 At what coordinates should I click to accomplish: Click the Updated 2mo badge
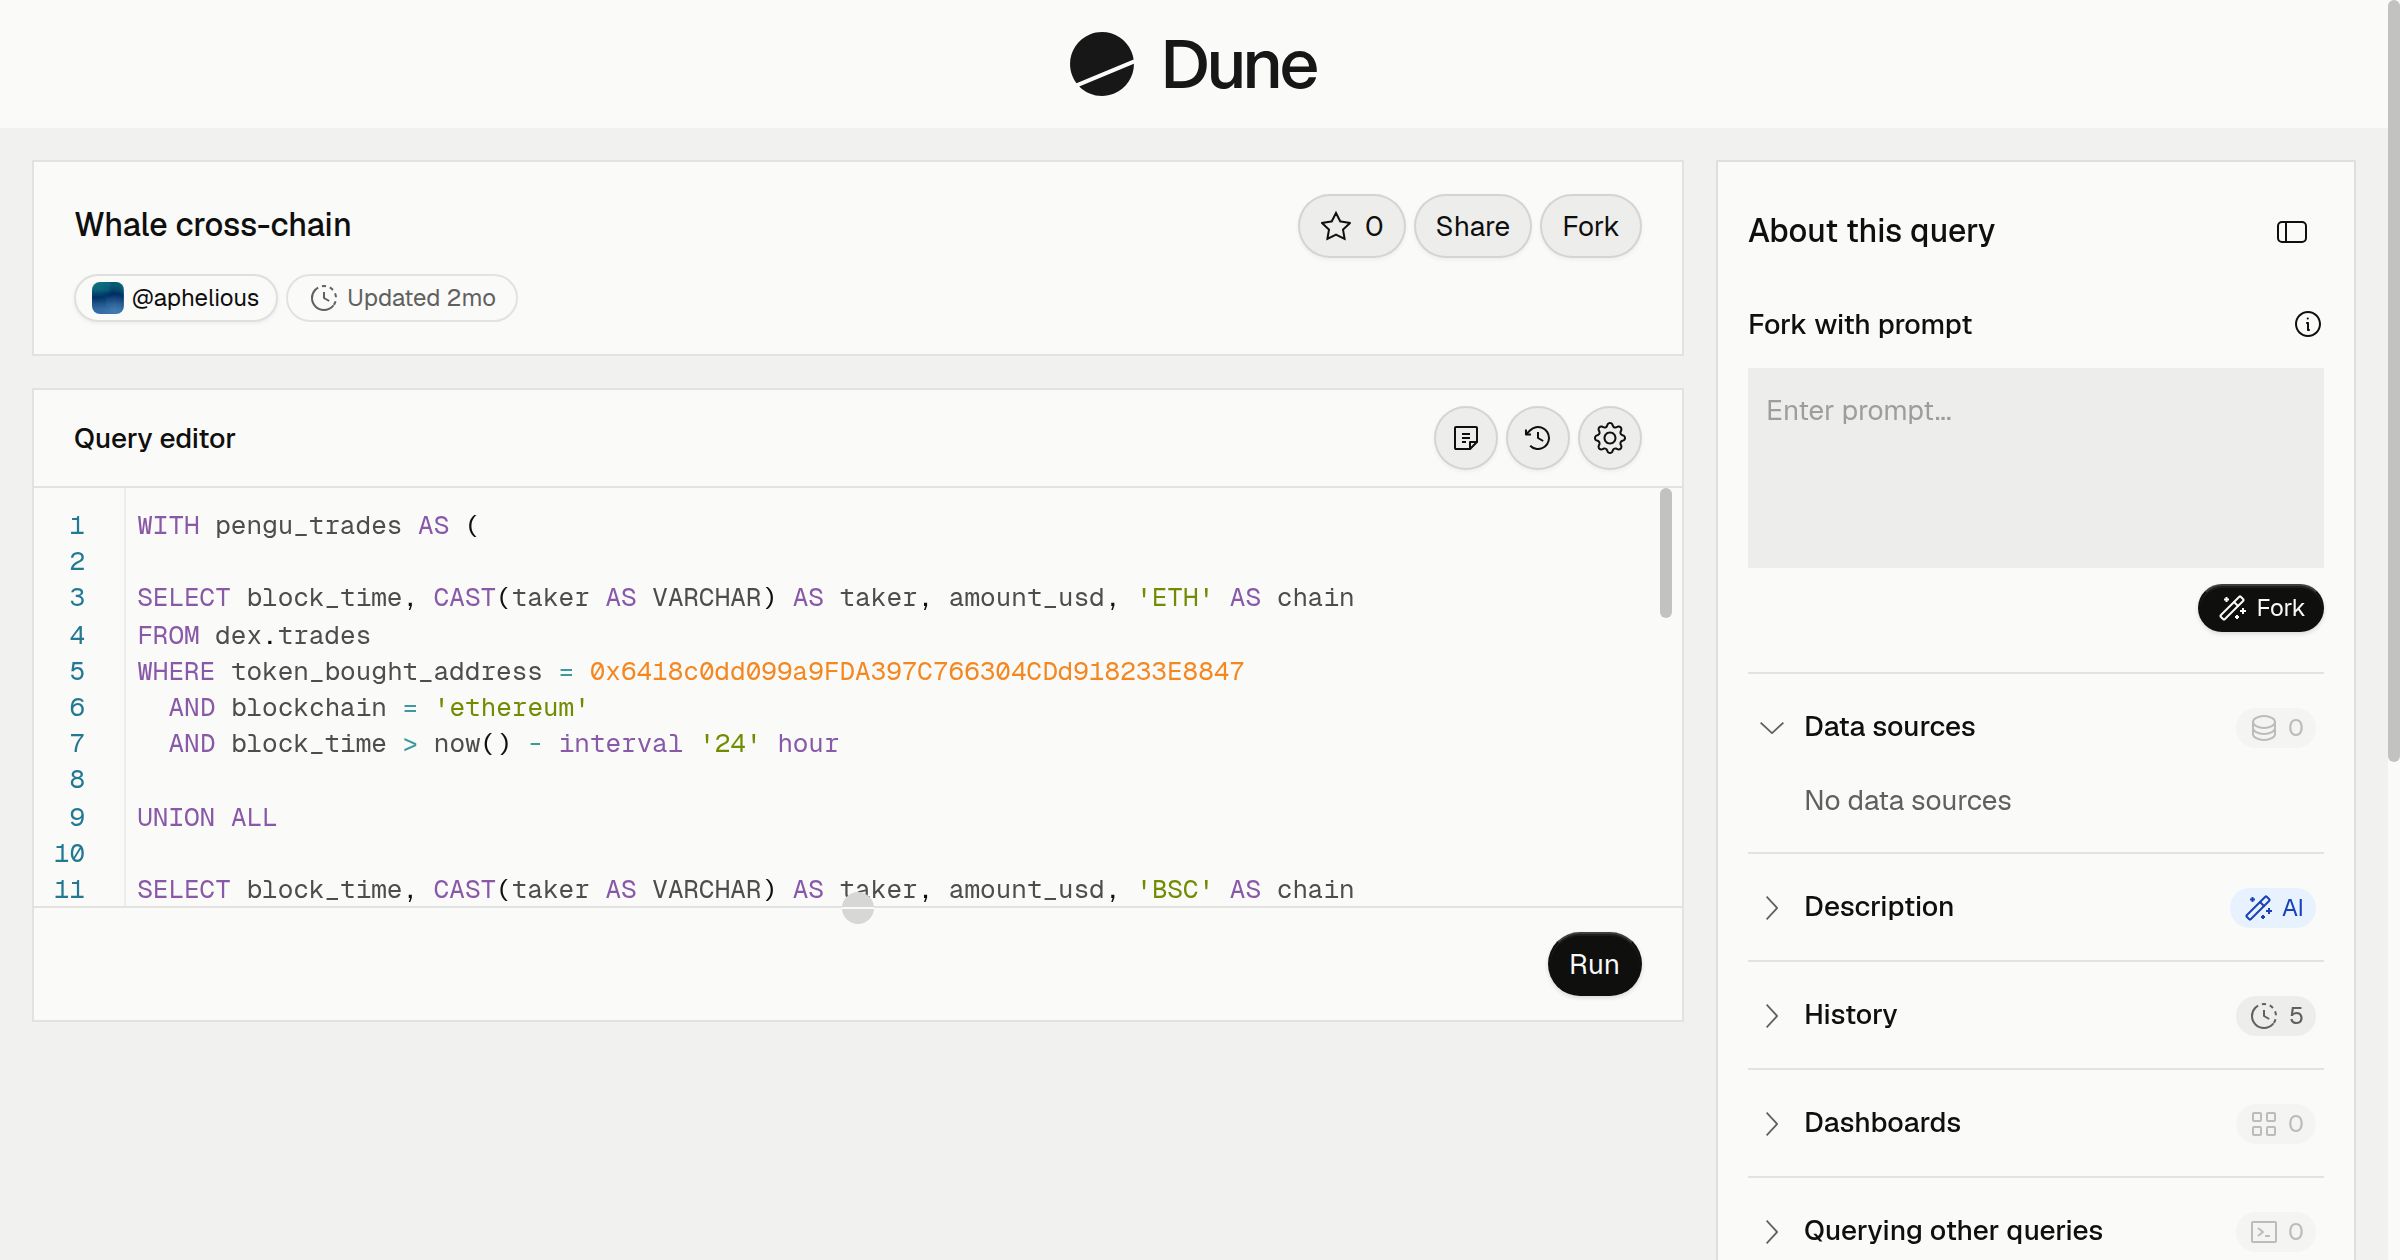(402, 298)
